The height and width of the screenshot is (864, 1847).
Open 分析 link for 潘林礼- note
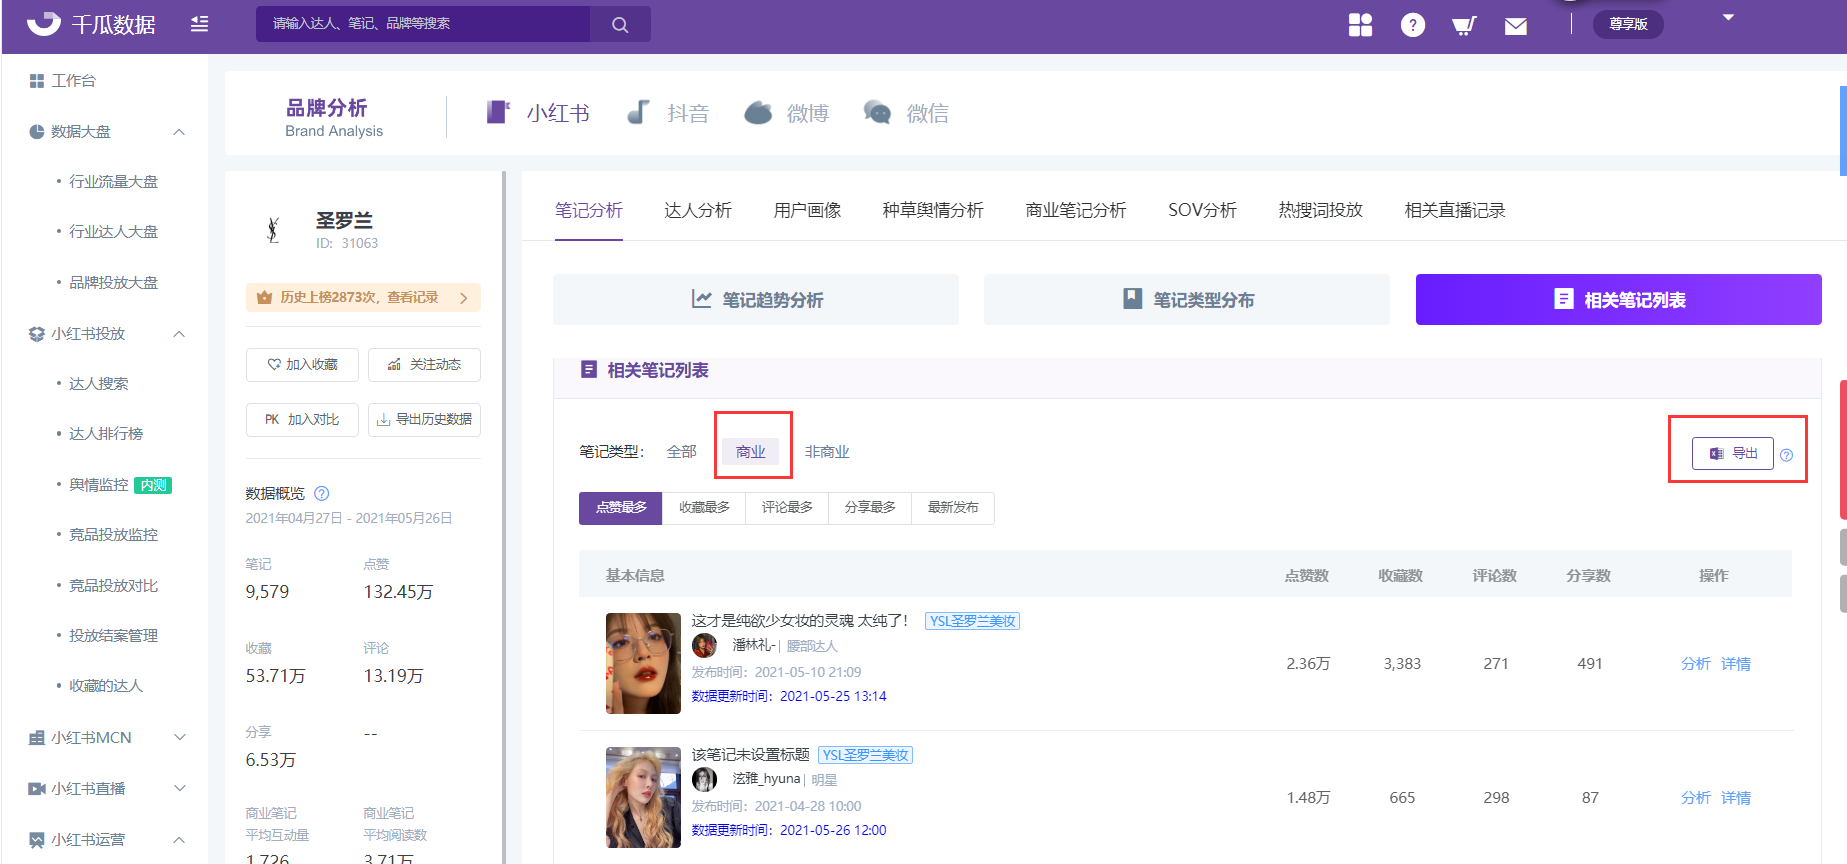coord(1696,664)
